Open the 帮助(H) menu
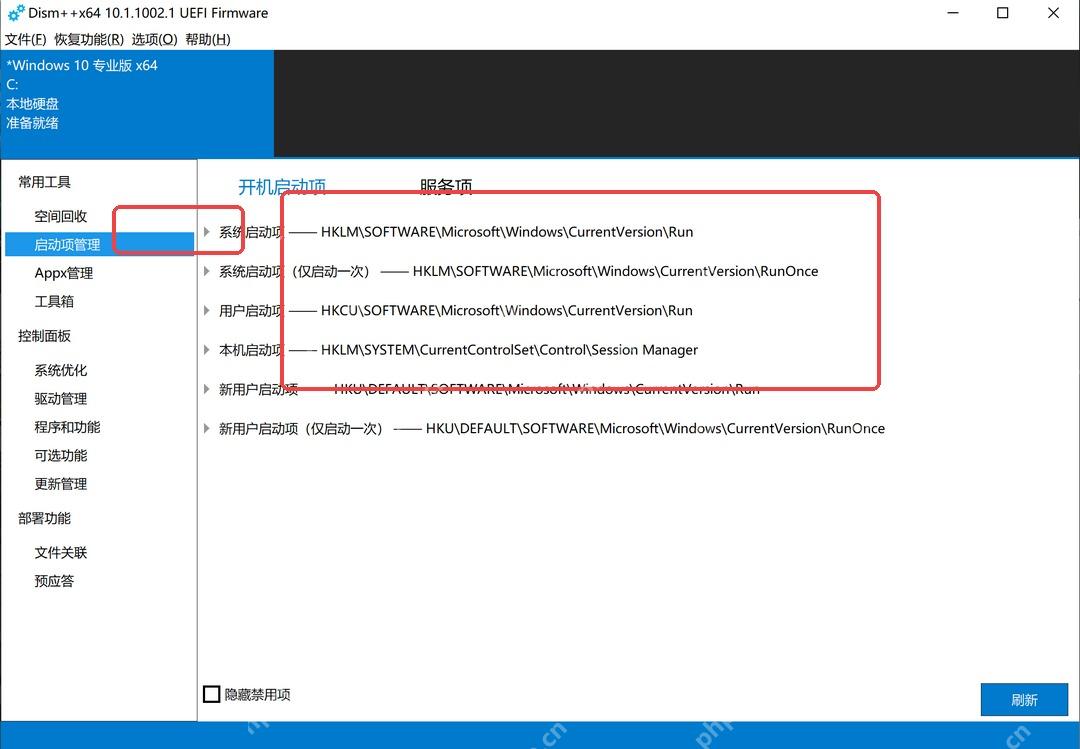Viewport: 1080px width, 749px height. click(x=208, y=39)
